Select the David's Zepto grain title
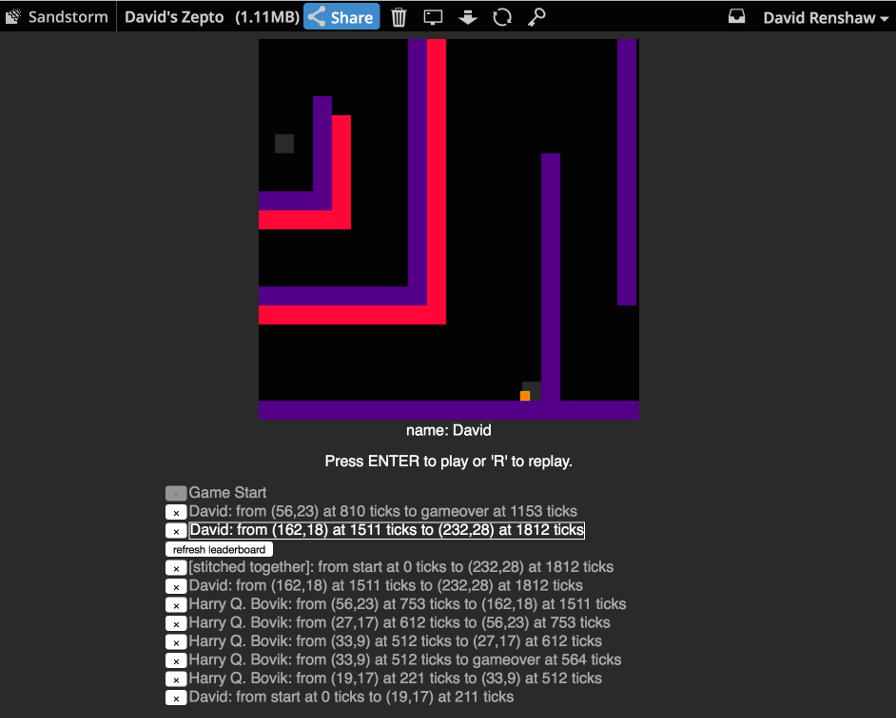This screenshot has width=896, height=718. (174, 17)
